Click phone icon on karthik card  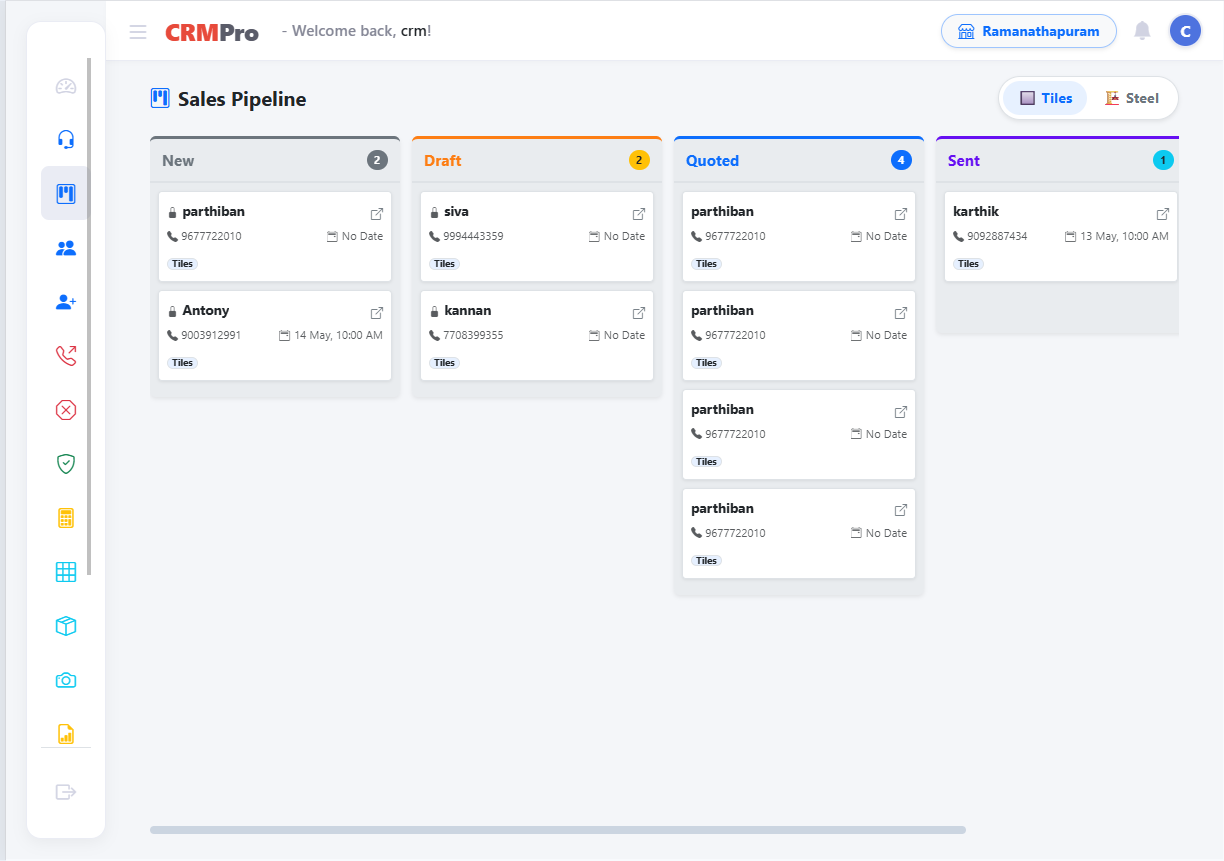(958, 237)
